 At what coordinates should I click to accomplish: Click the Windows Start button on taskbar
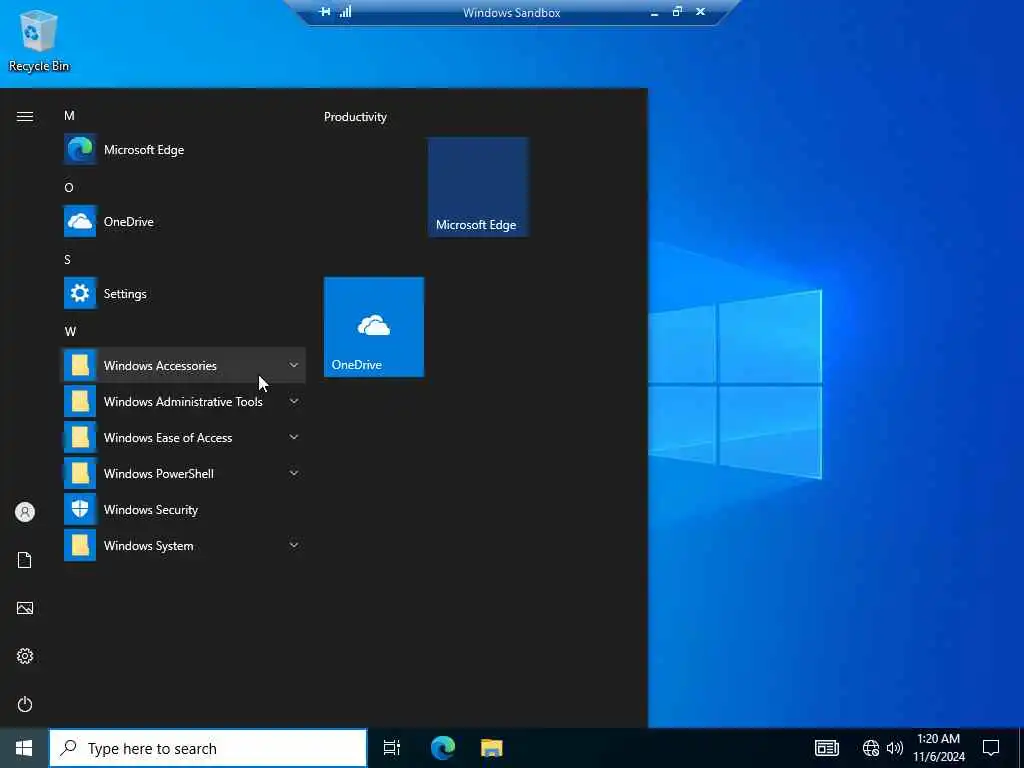pos(24,748)
